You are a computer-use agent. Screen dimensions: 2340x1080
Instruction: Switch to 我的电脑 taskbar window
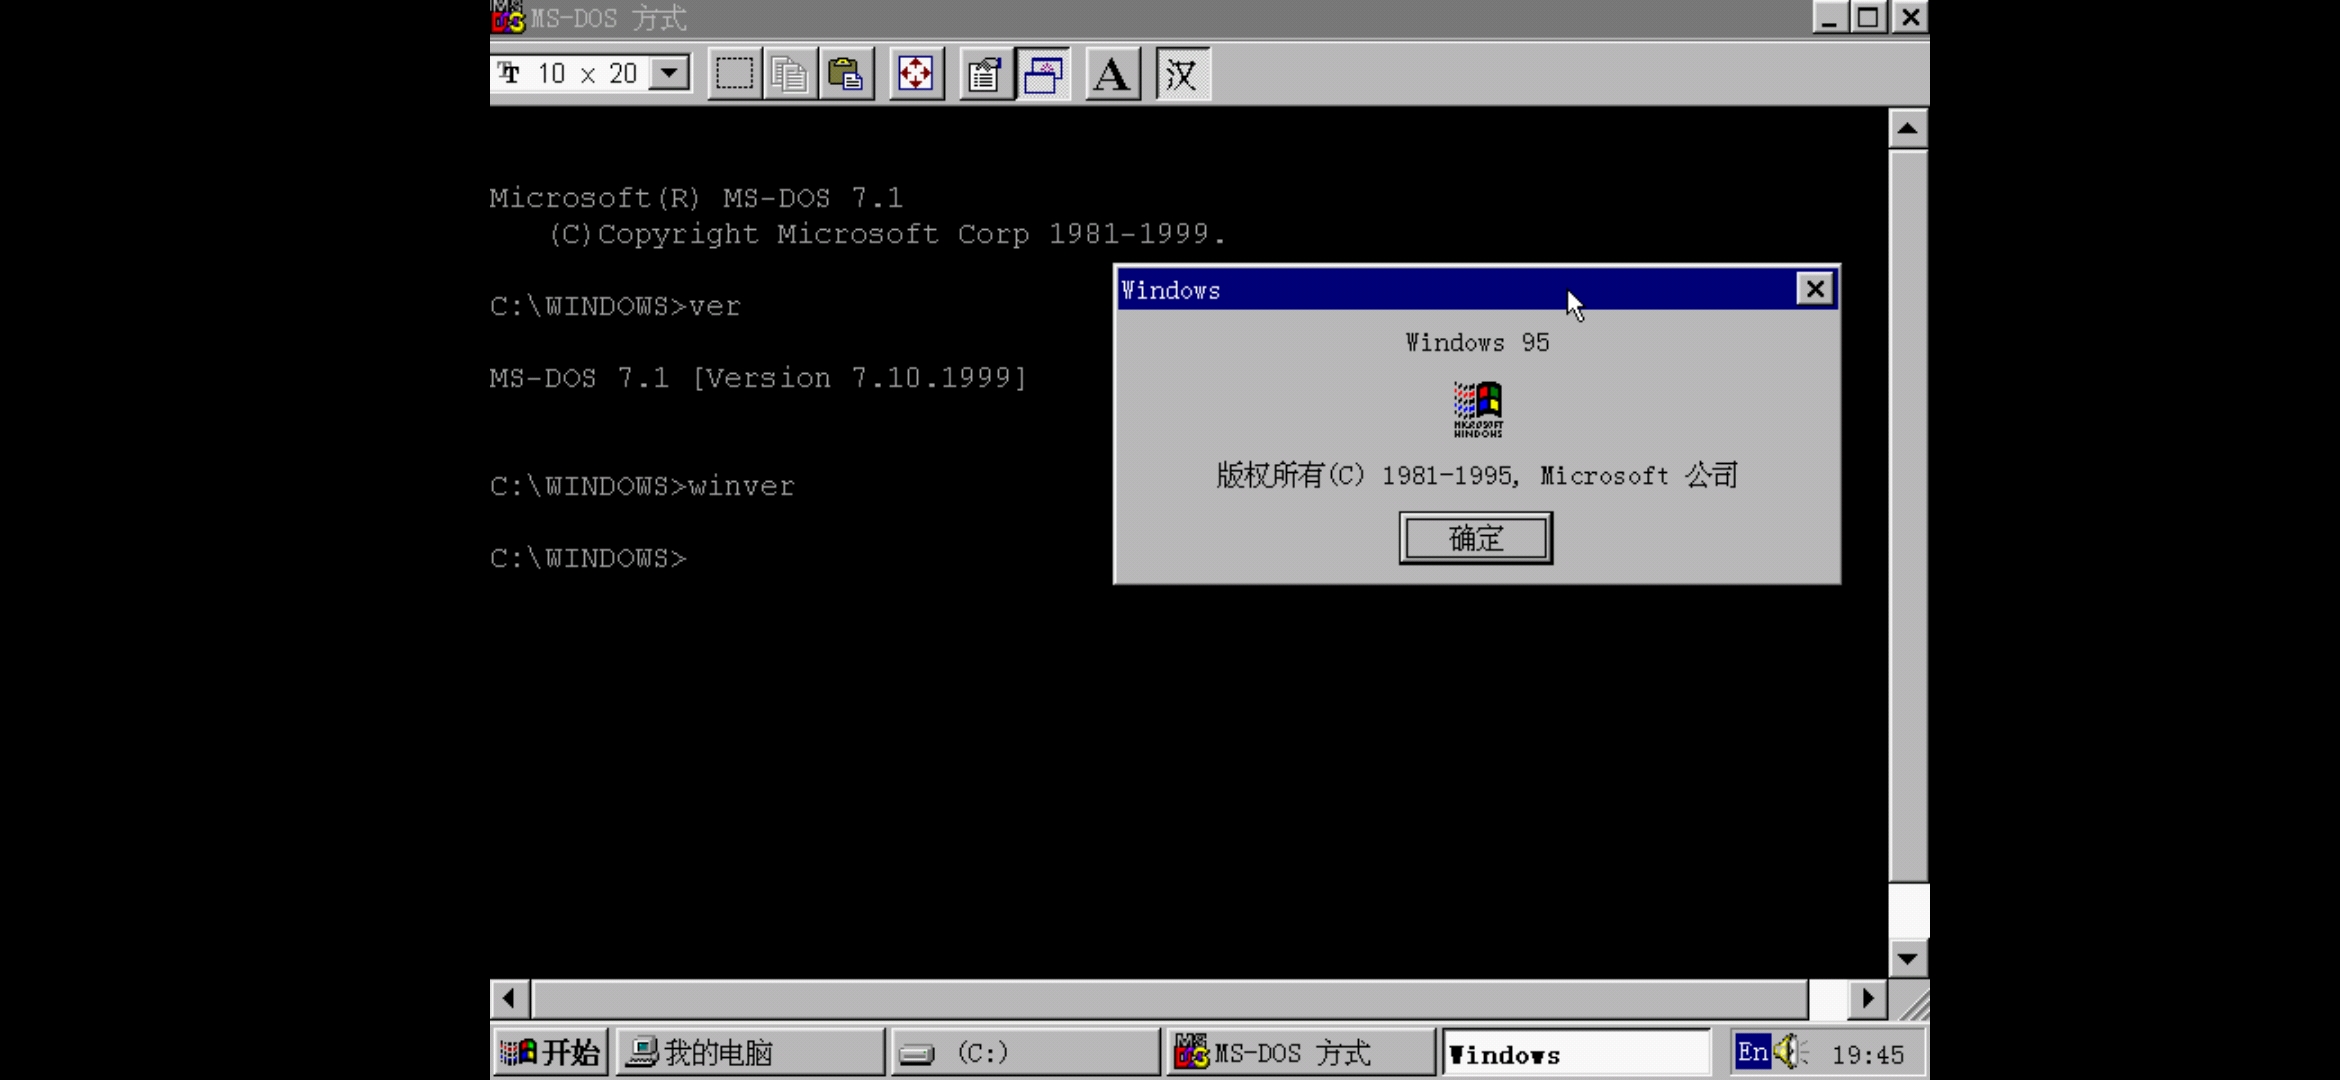pos(749,1052)
